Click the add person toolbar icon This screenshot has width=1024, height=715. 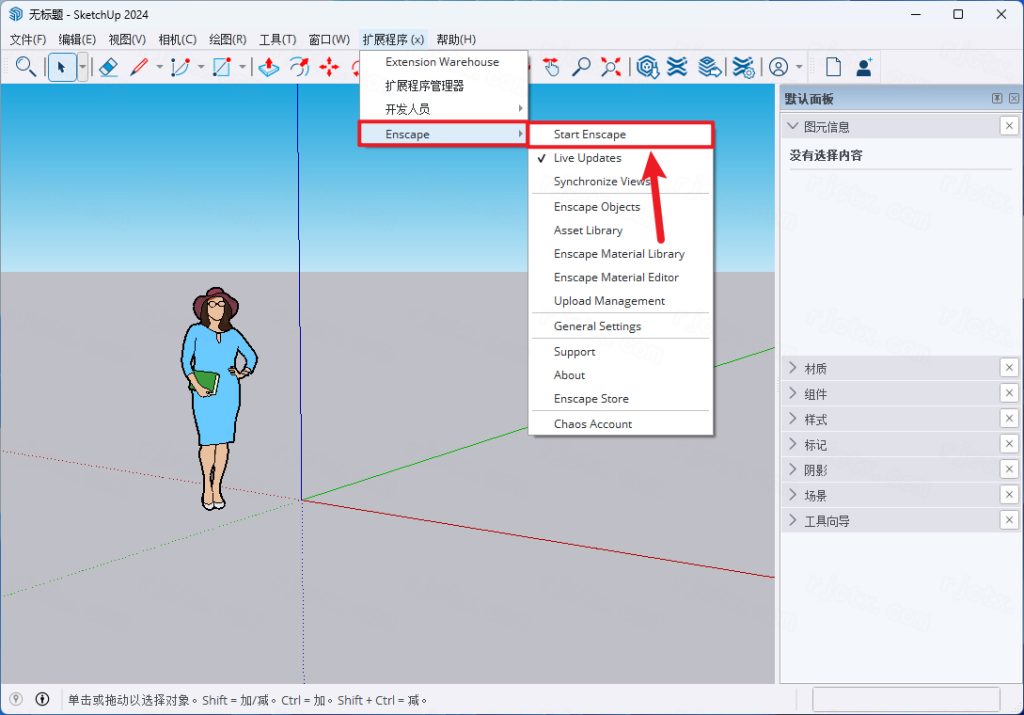tap(864, 67)
